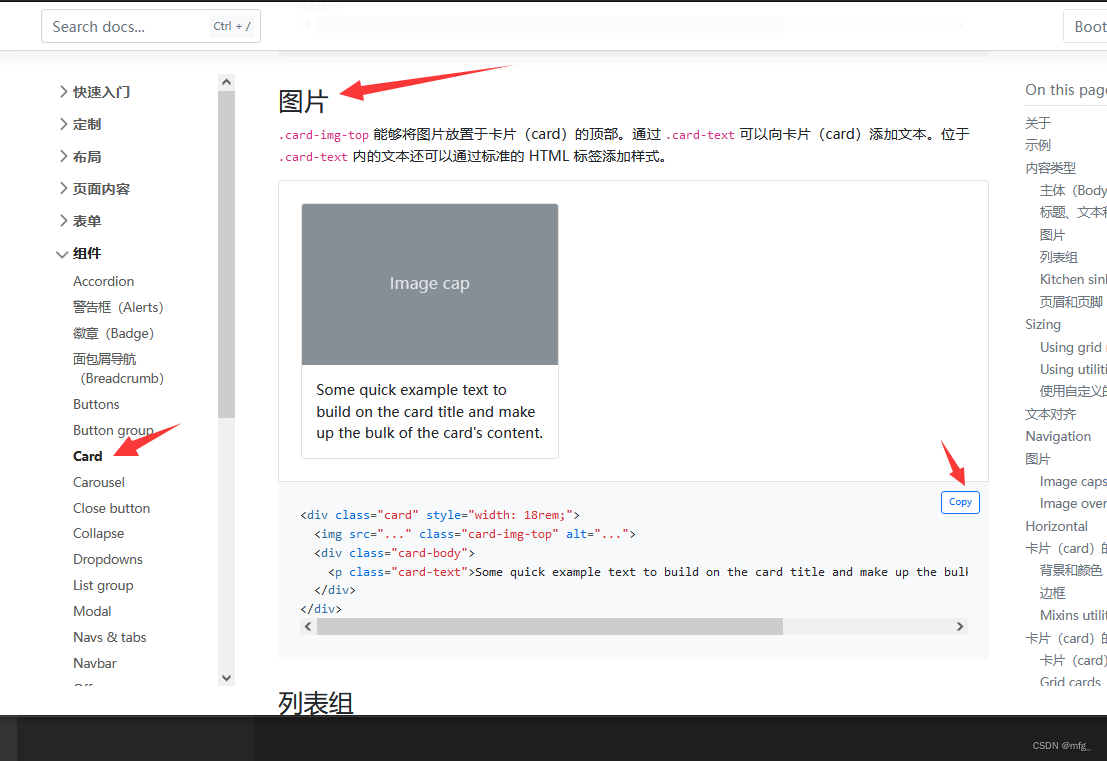Image resolution: width=1107 pixels, height=761 pixels.
Task: Collapse the 组件 sidebar section
Action: [85, 253]
